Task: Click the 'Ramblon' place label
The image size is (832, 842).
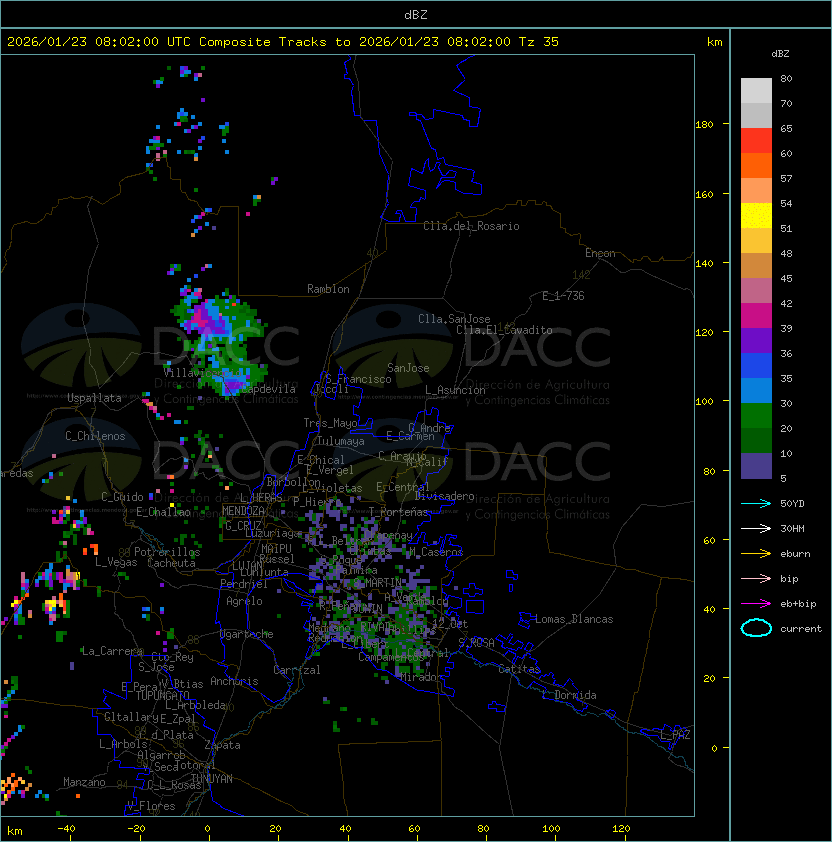Action: coord(328,289)
